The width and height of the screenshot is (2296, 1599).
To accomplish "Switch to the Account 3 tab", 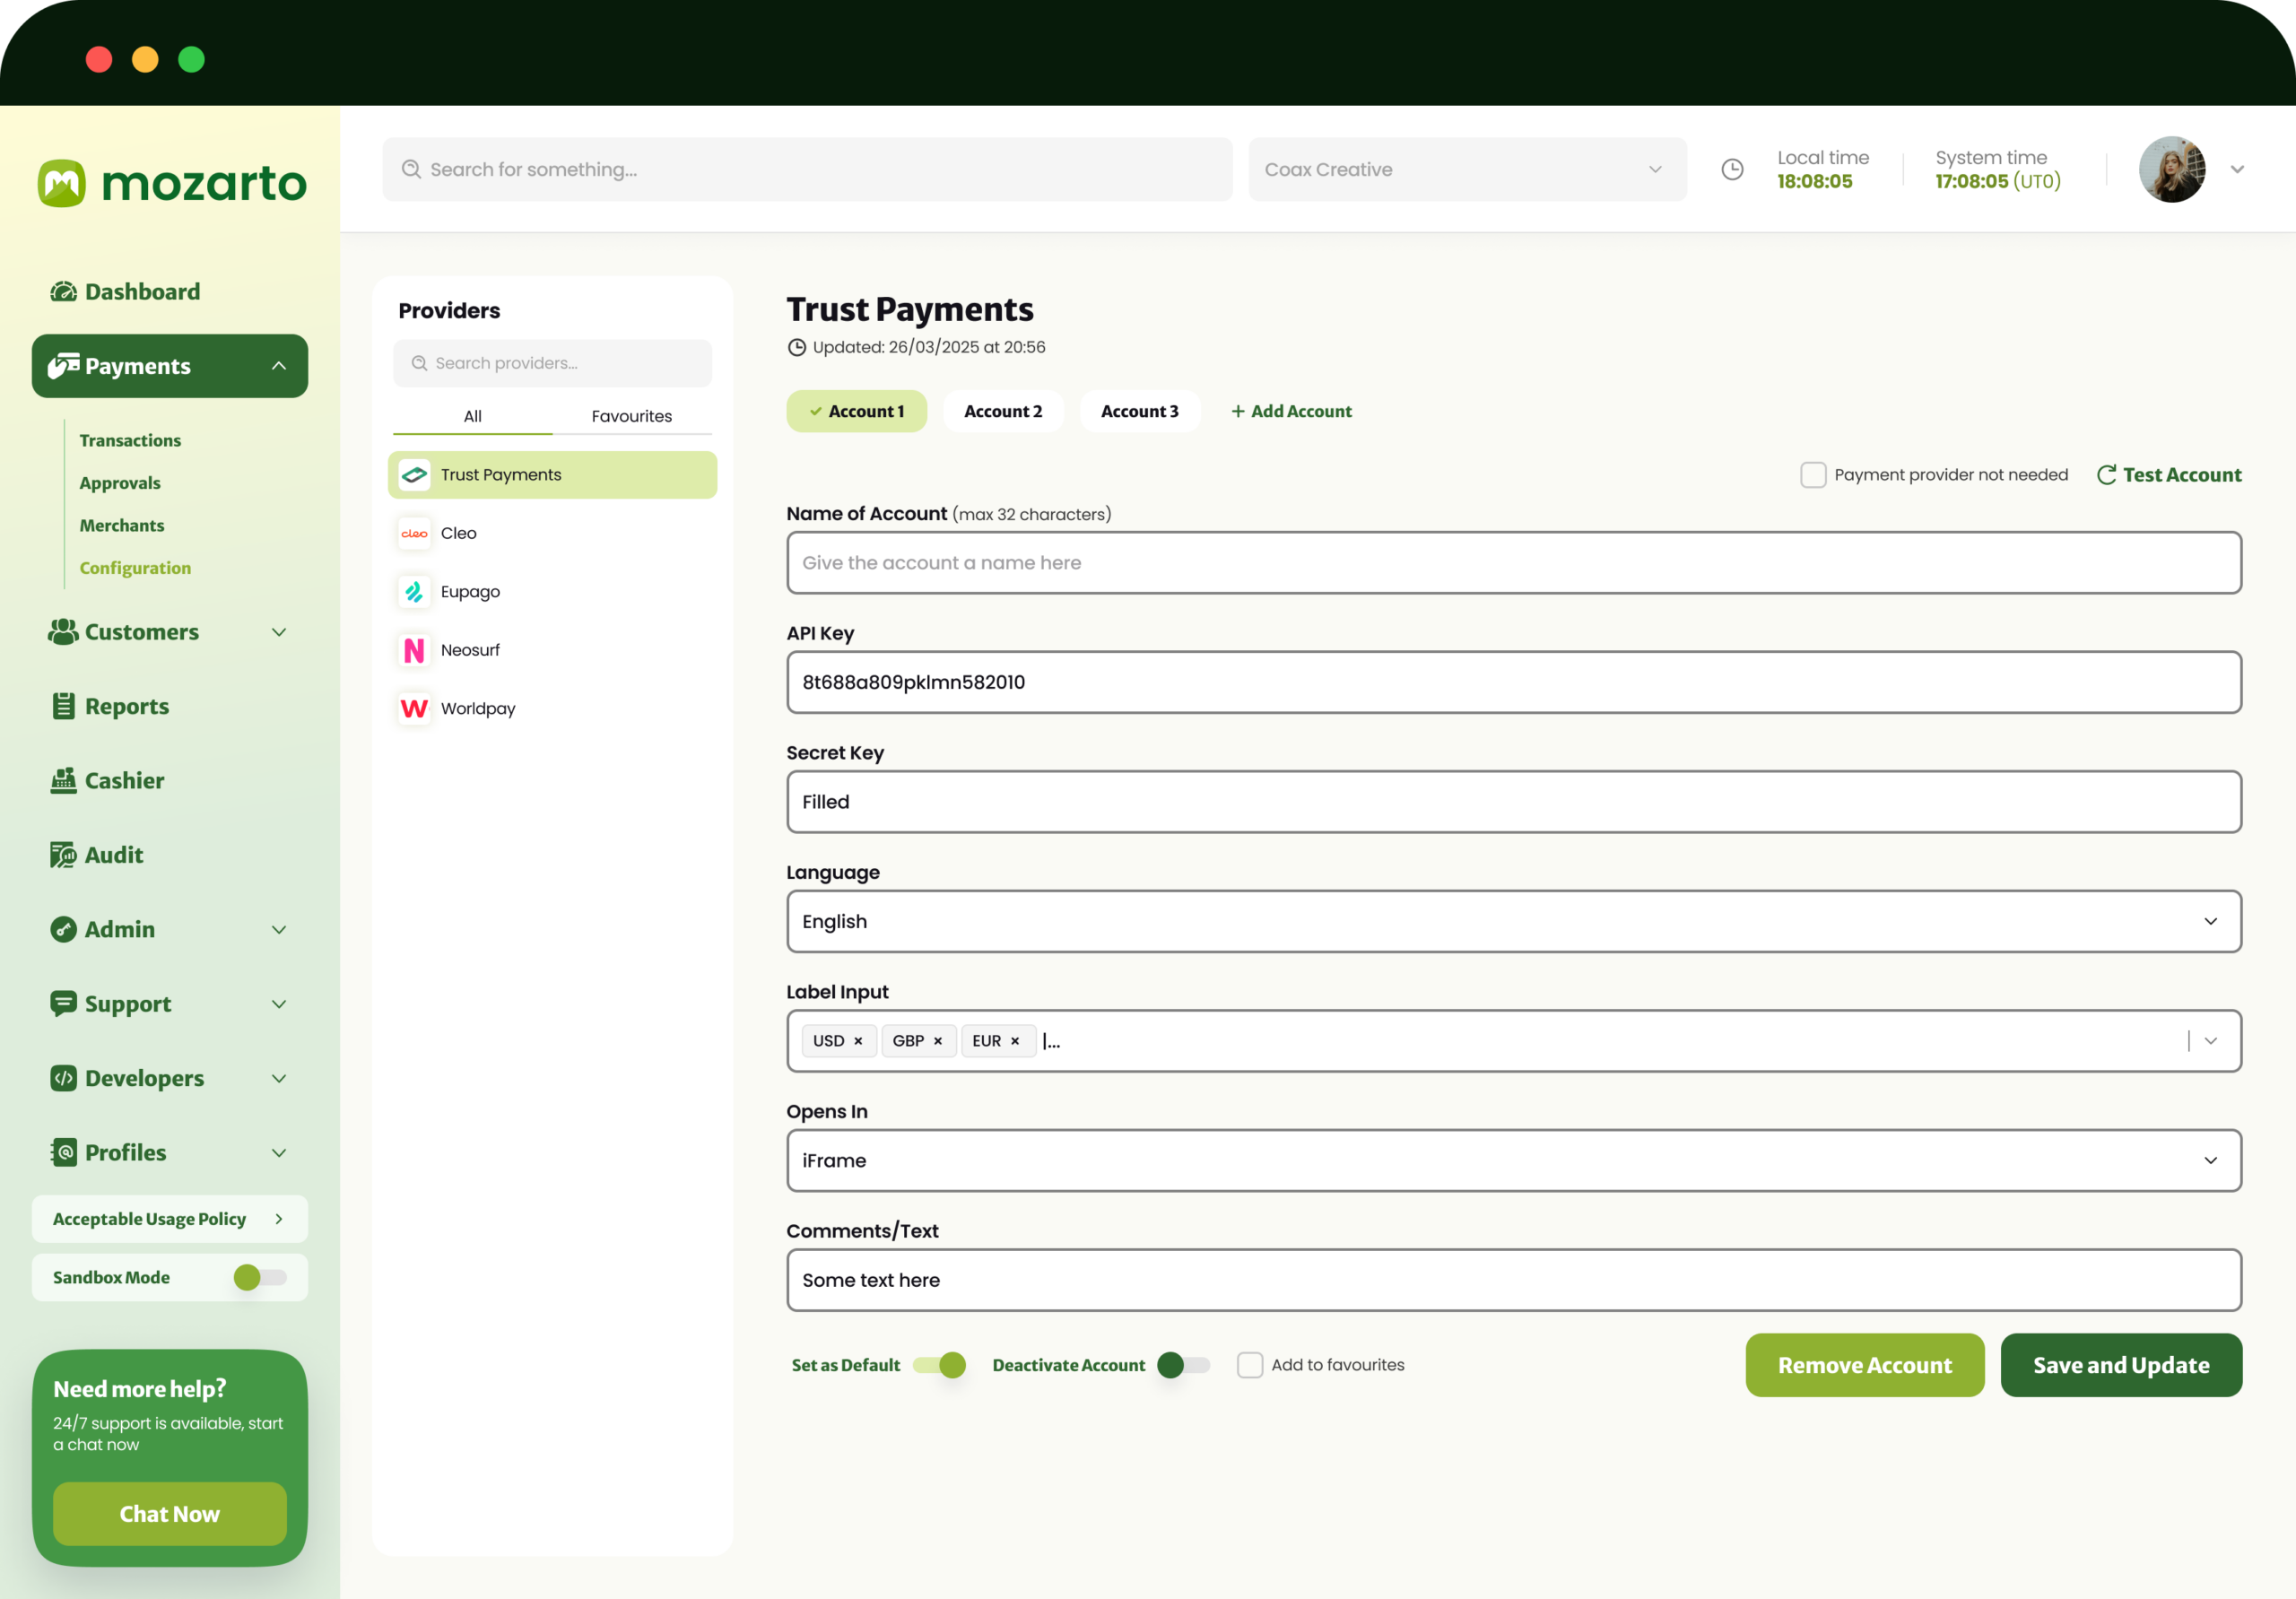I will [1140, 411].
